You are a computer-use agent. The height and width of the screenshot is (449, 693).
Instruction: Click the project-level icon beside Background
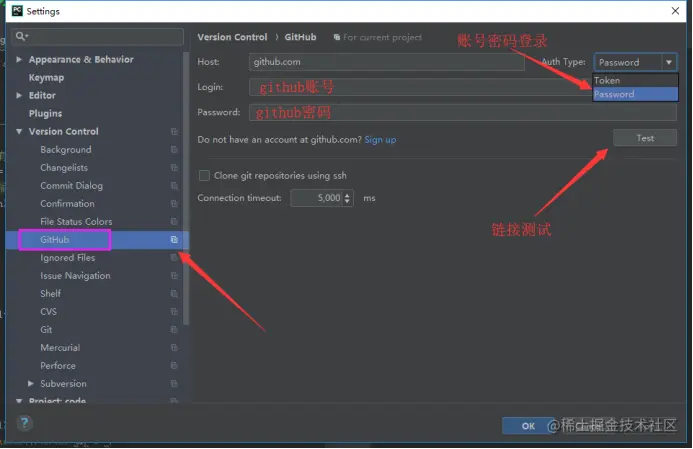[x=174, y=150]
